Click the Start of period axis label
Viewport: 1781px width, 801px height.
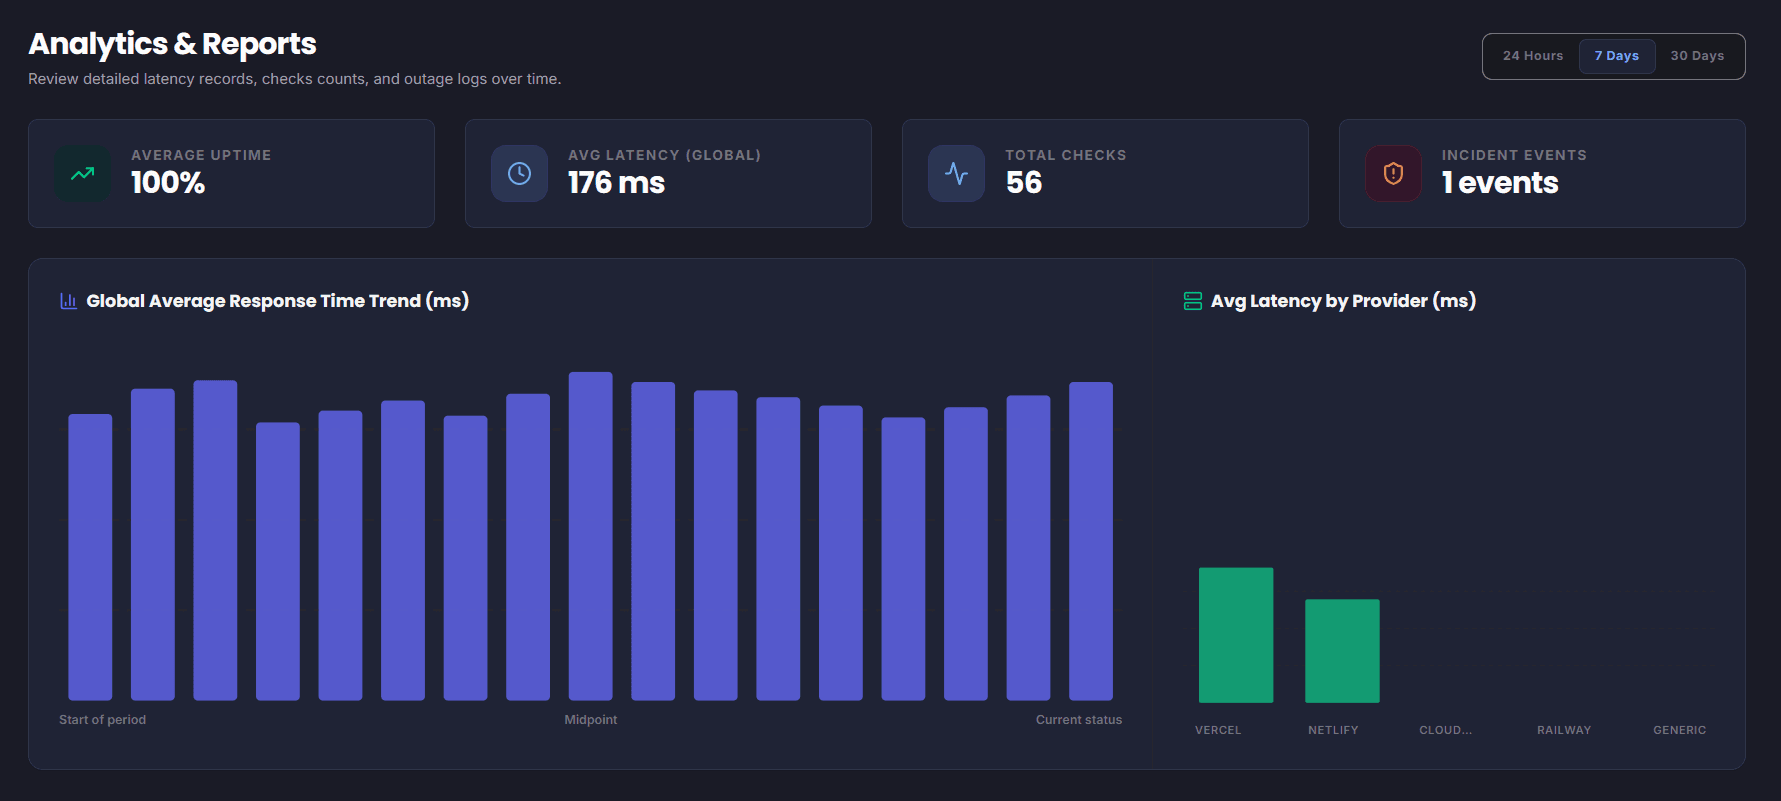tap(102, 720)
